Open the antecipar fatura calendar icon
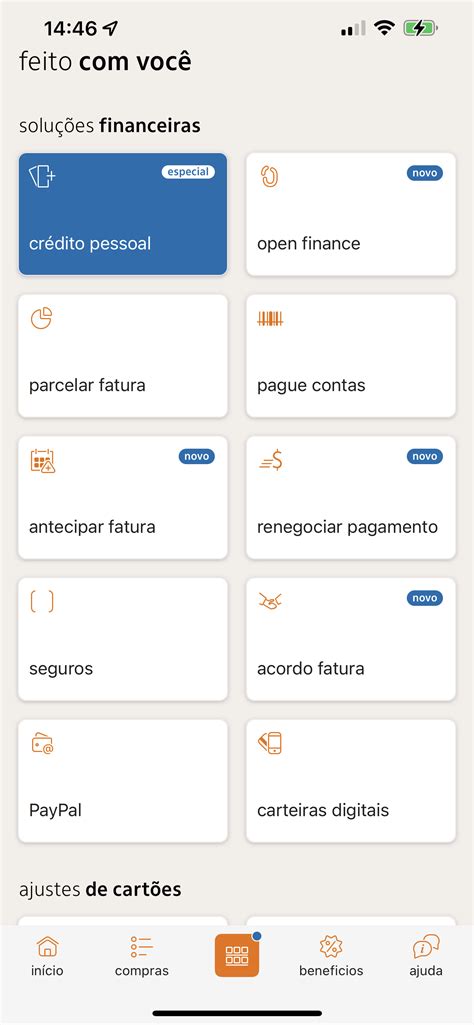This screenshot has height=1025, width=474. pos(42,461)
